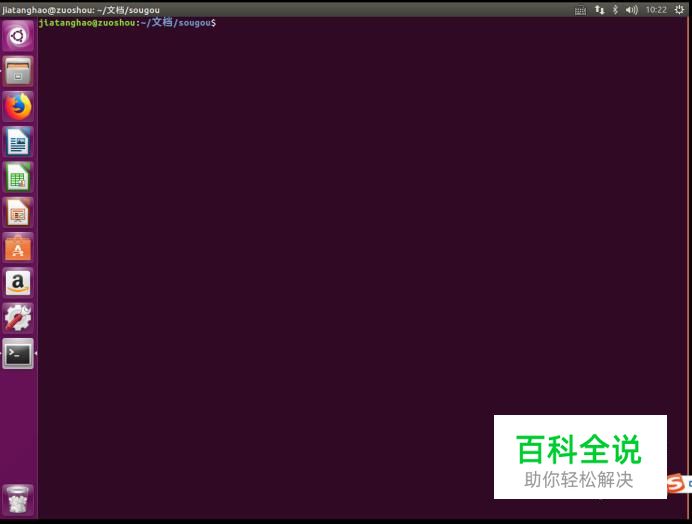Open the sound volume indicator
Image resolution: width=692 pixels, height=524 pixels.
(632, 10)
